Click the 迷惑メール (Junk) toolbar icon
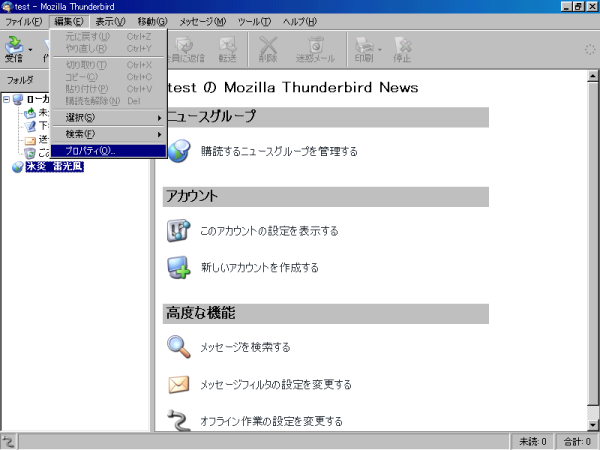Viewport: 600px width, 450px height. [316, 49]
